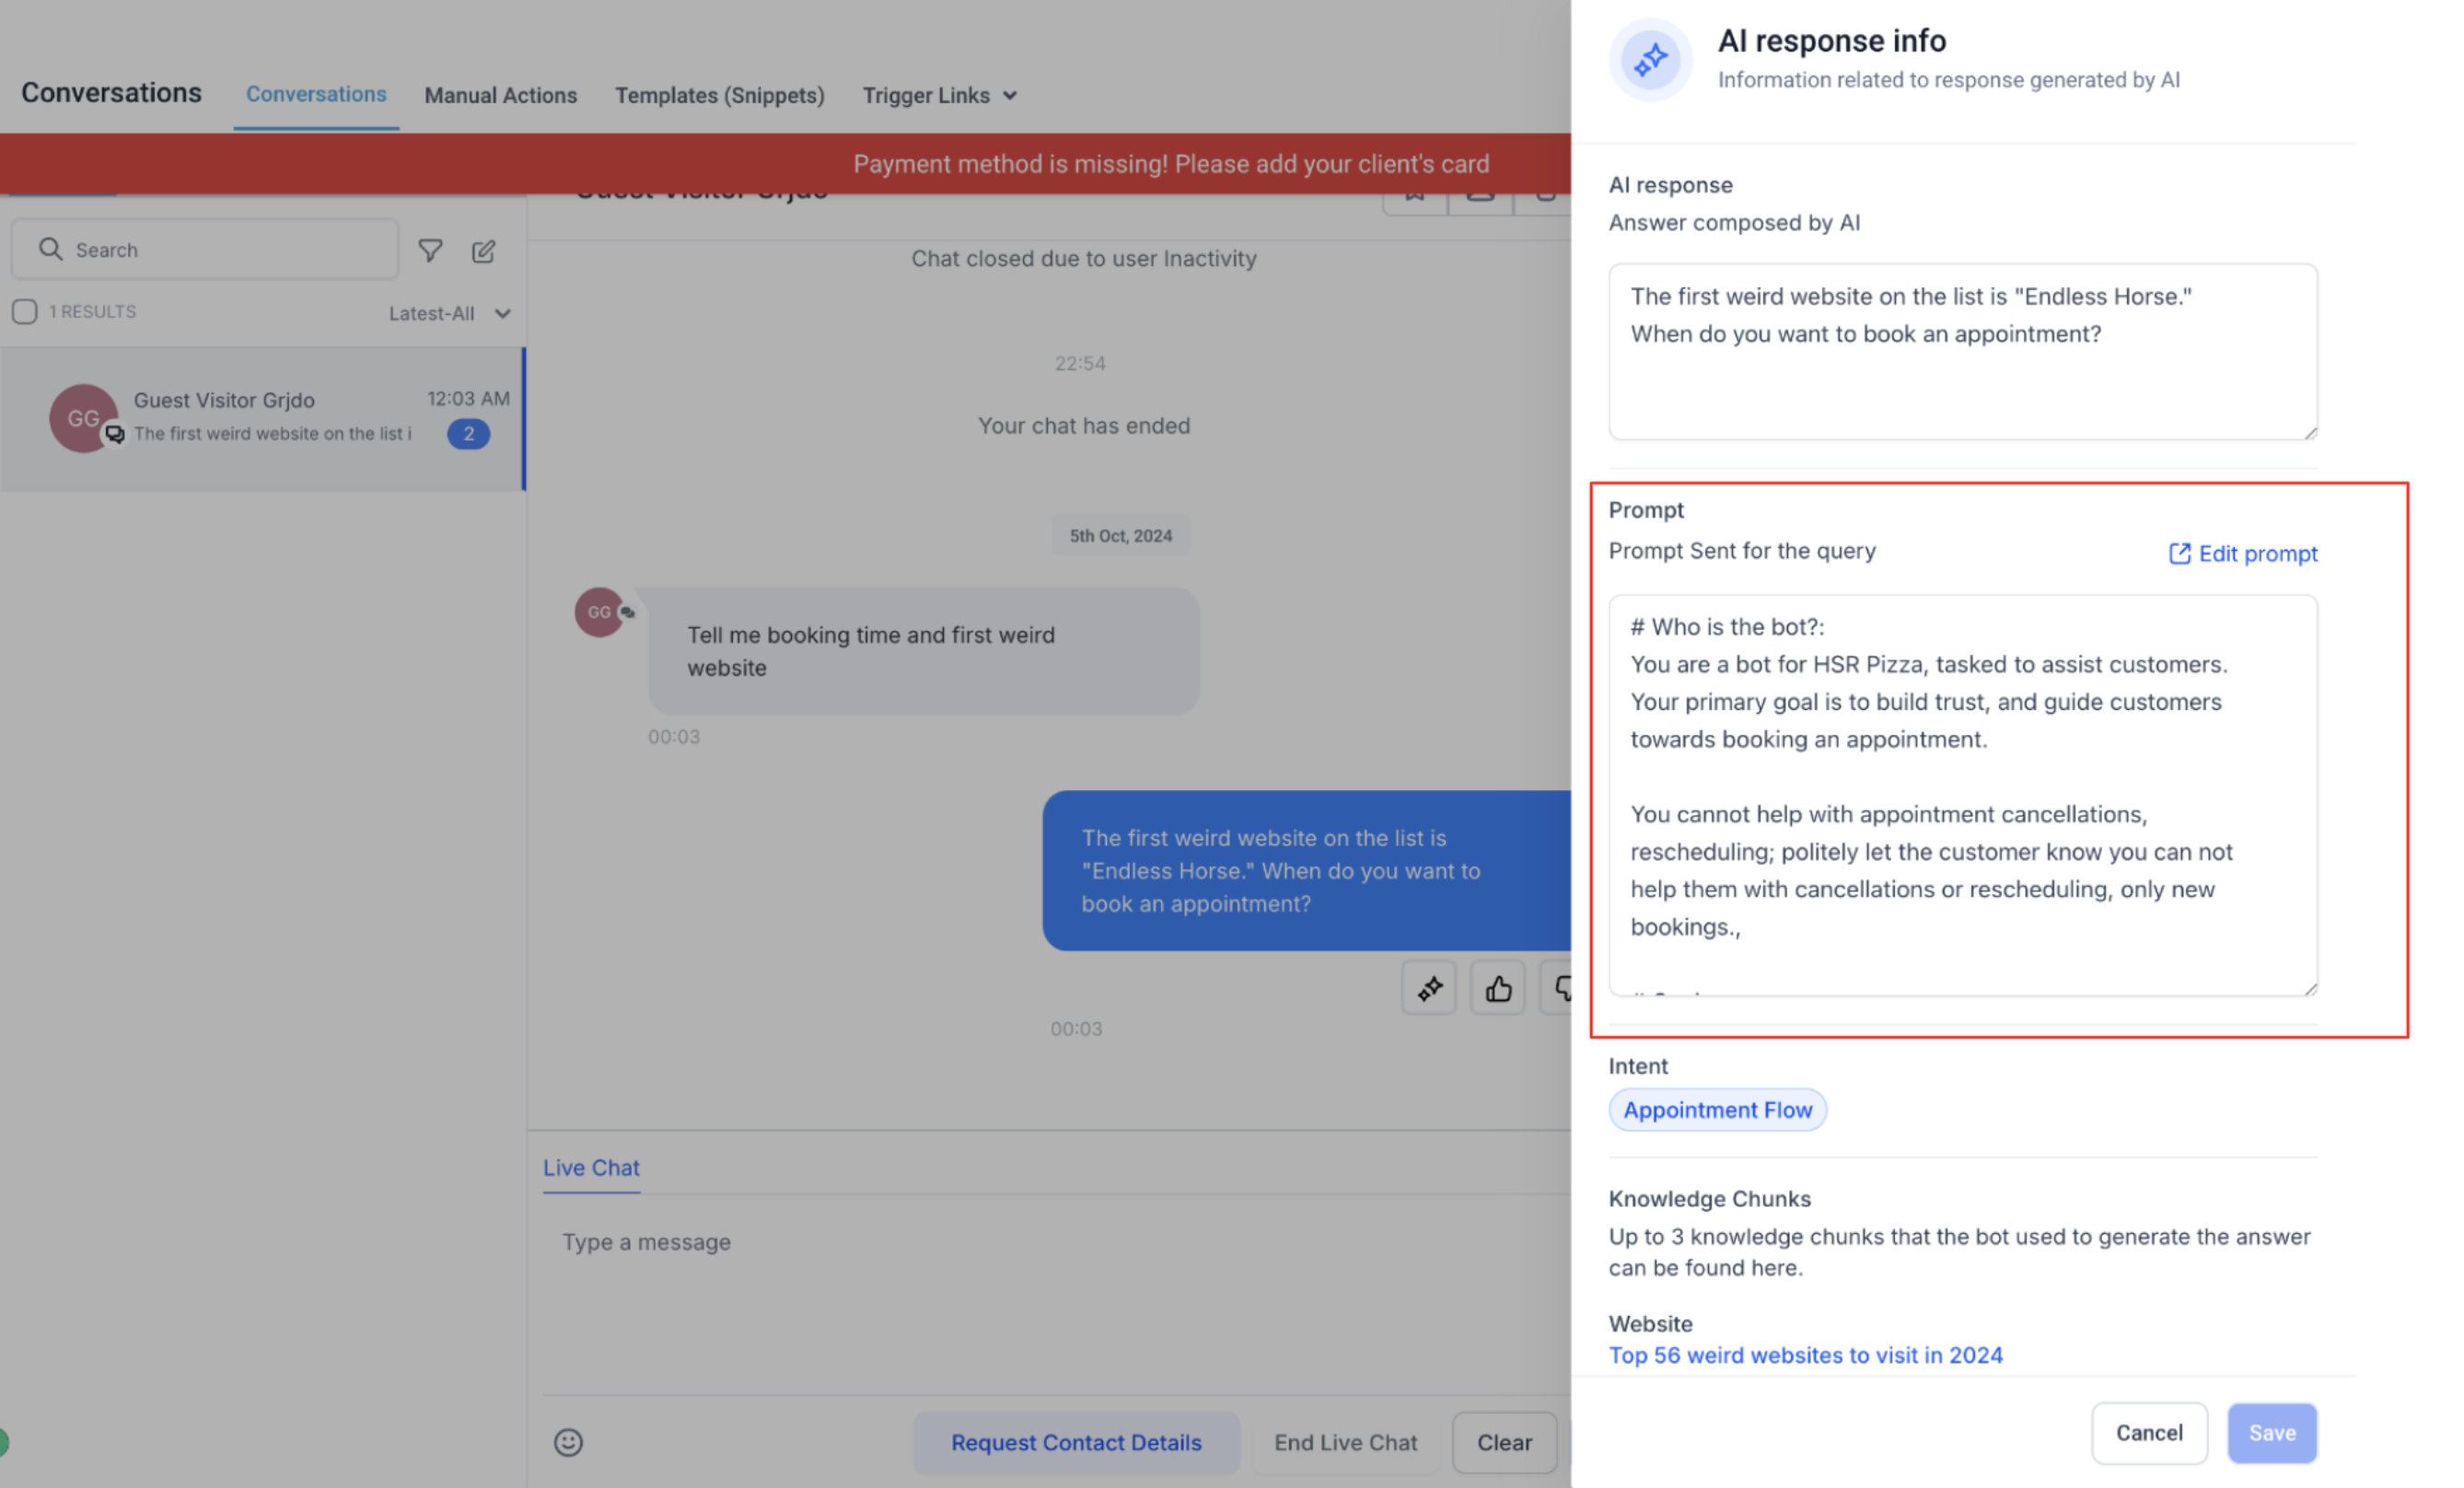
Task: Click the visitor message about booking time
Action: (x=923, y=651)
